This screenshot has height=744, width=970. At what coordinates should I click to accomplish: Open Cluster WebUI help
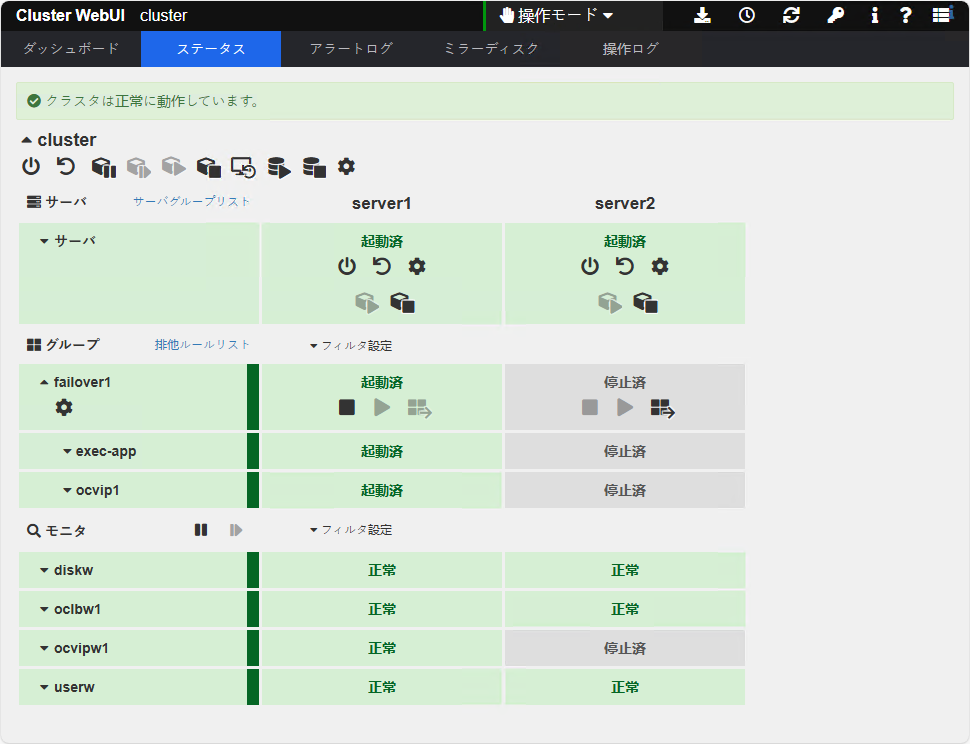coord(906,16)
